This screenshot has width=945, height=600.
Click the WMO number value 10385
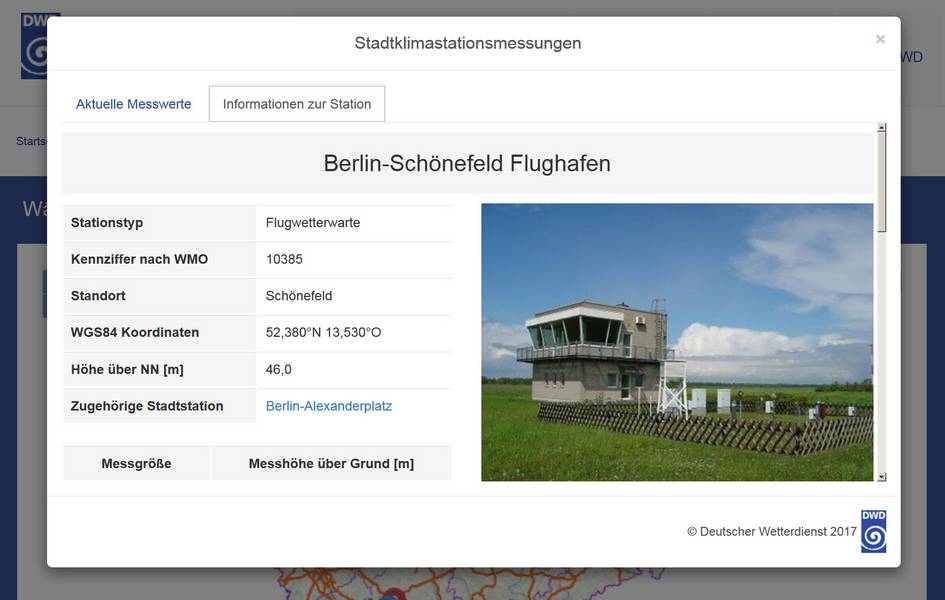click(284, 259)
